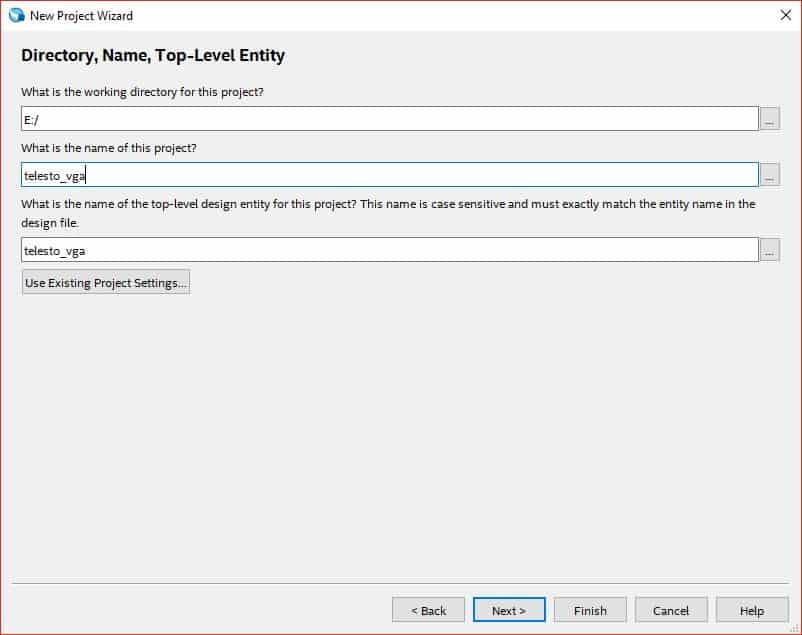Proceed to the next wizard page
This screenshot has width=802, height=635.
pos(509,610)
